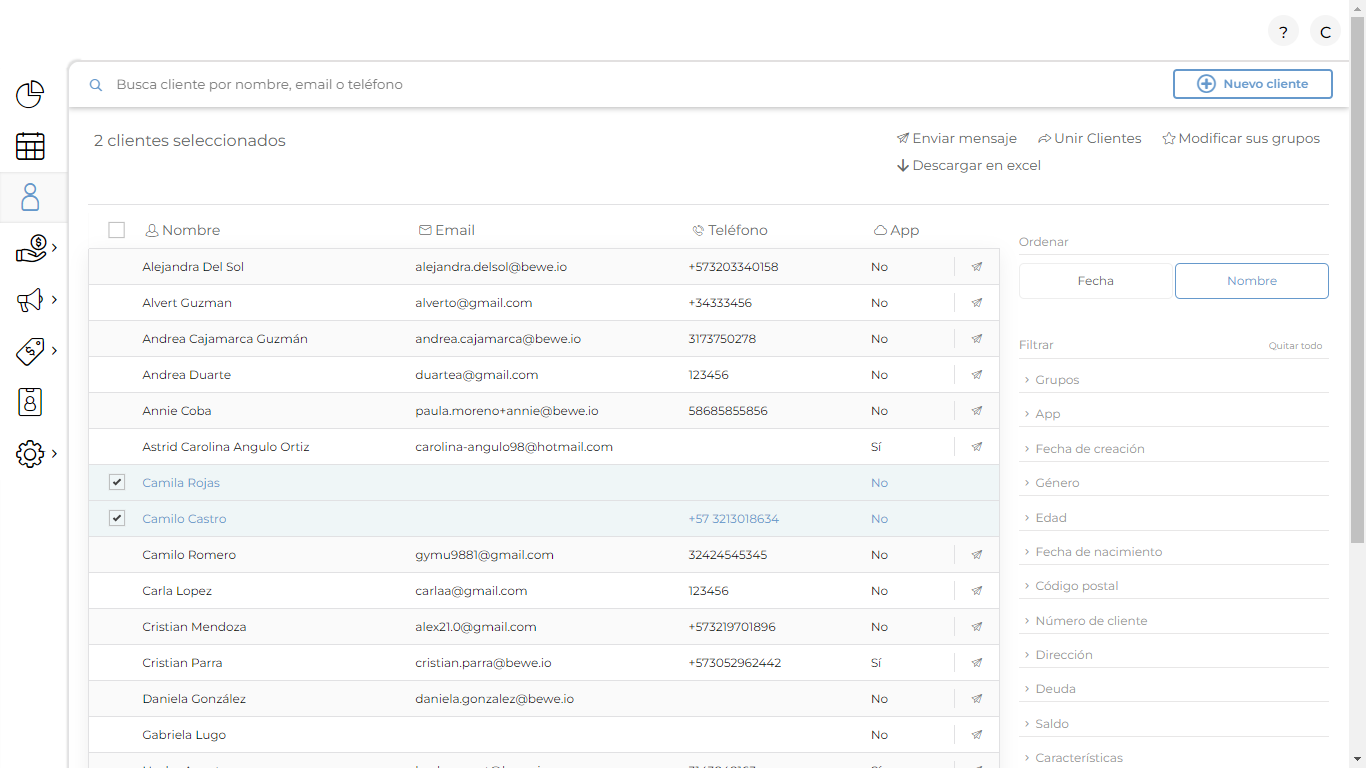1366x768 pixels.
Task: Expand the Número de cliente filter
Action: 1173,621
